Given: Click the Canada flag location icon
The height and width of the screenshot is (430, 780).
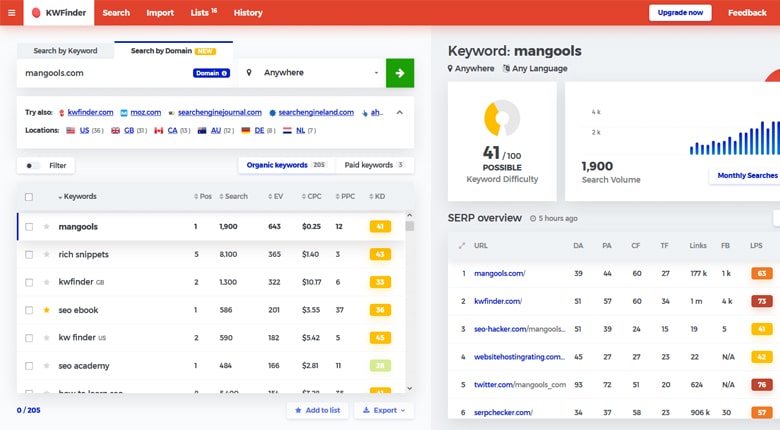Looking at the screenshot, I should pyautogui.click(x=159, y=130).
